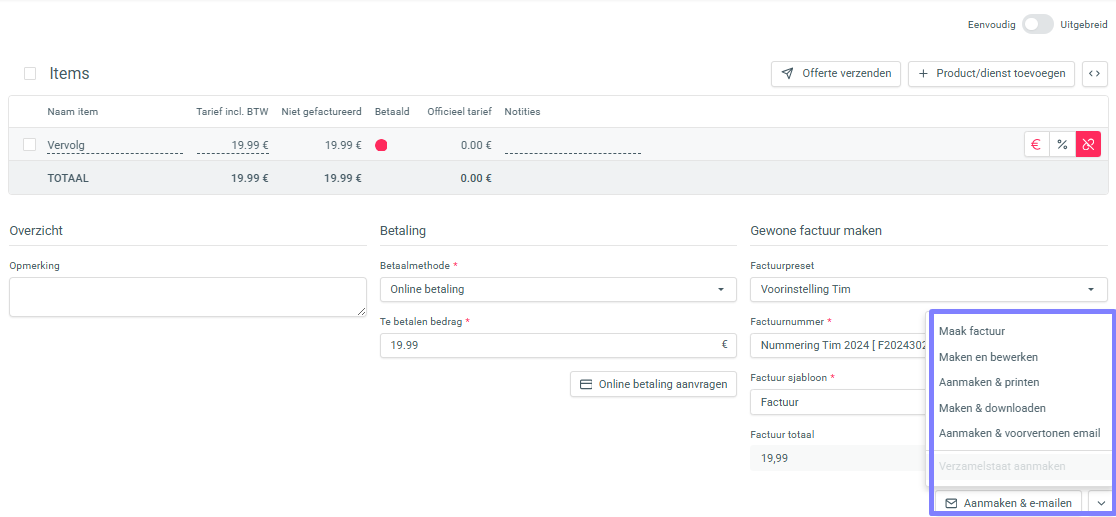Choose Maken en bewerken menu option
This screenshot has height=517, width=1116.
click(x=988, y=357)
